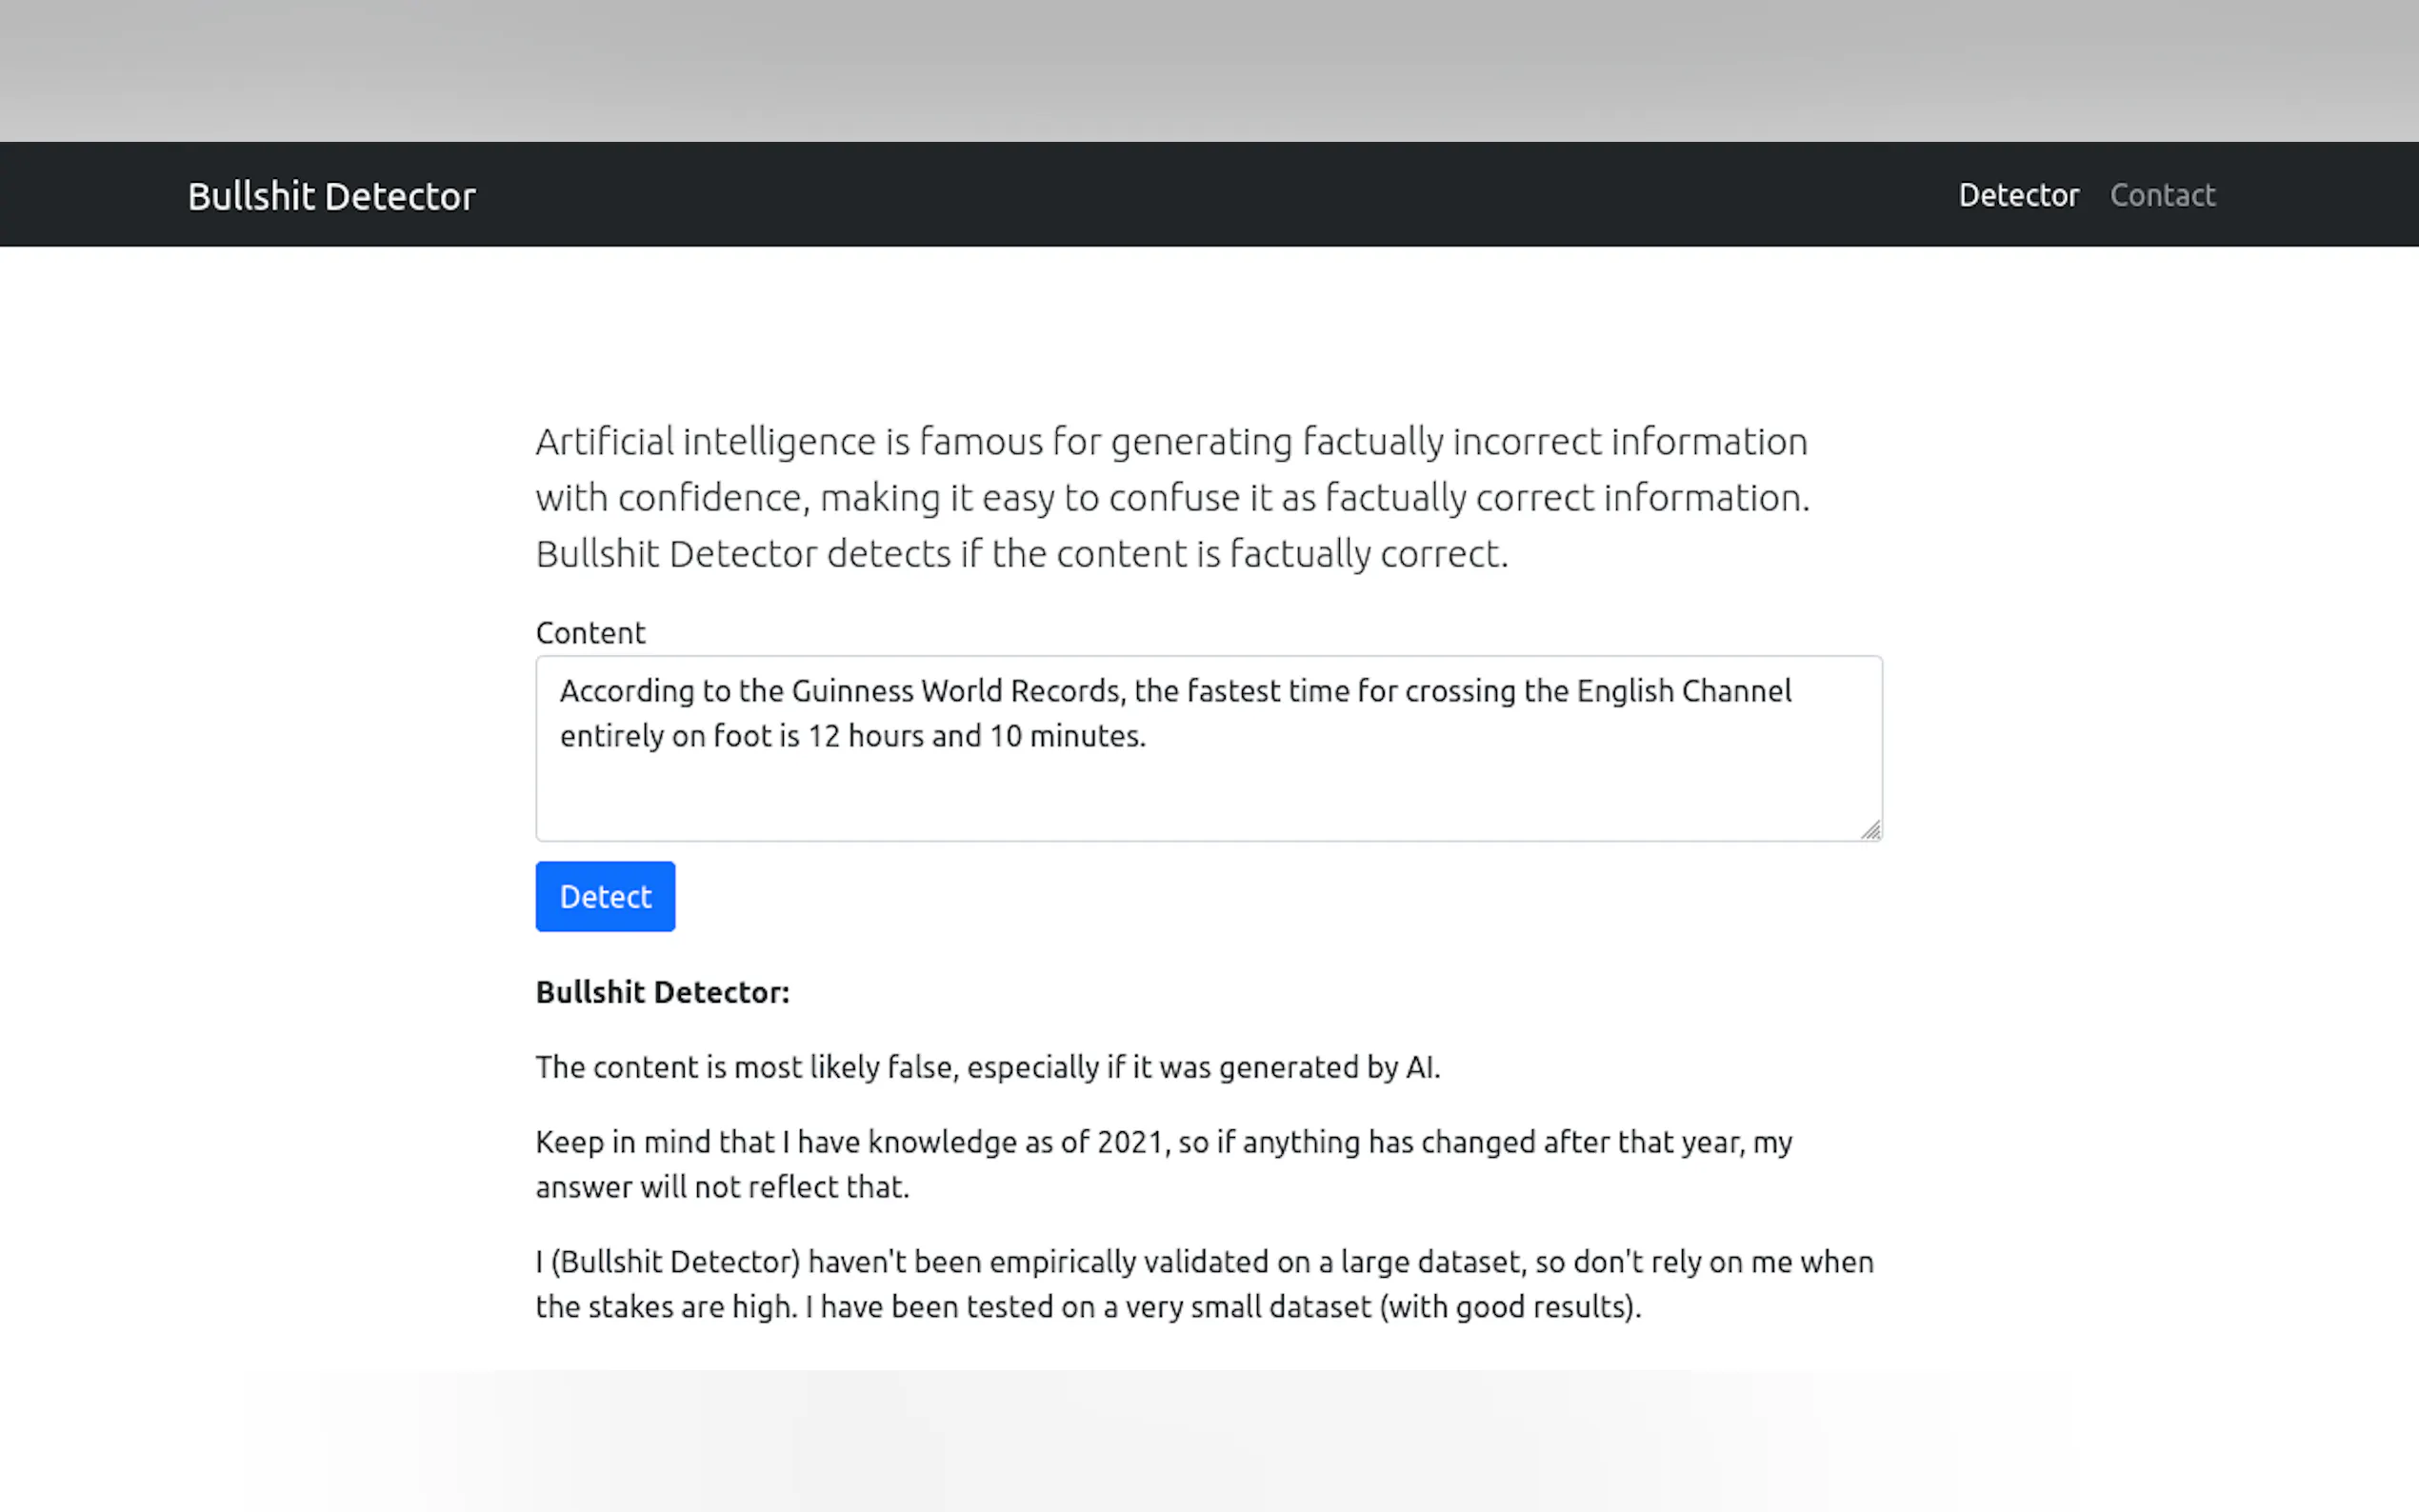Image resolution: width=2419 pixels, height=1512 pixels.
Task: Click the empty bottom area of content textarea
Action: 1208,800
